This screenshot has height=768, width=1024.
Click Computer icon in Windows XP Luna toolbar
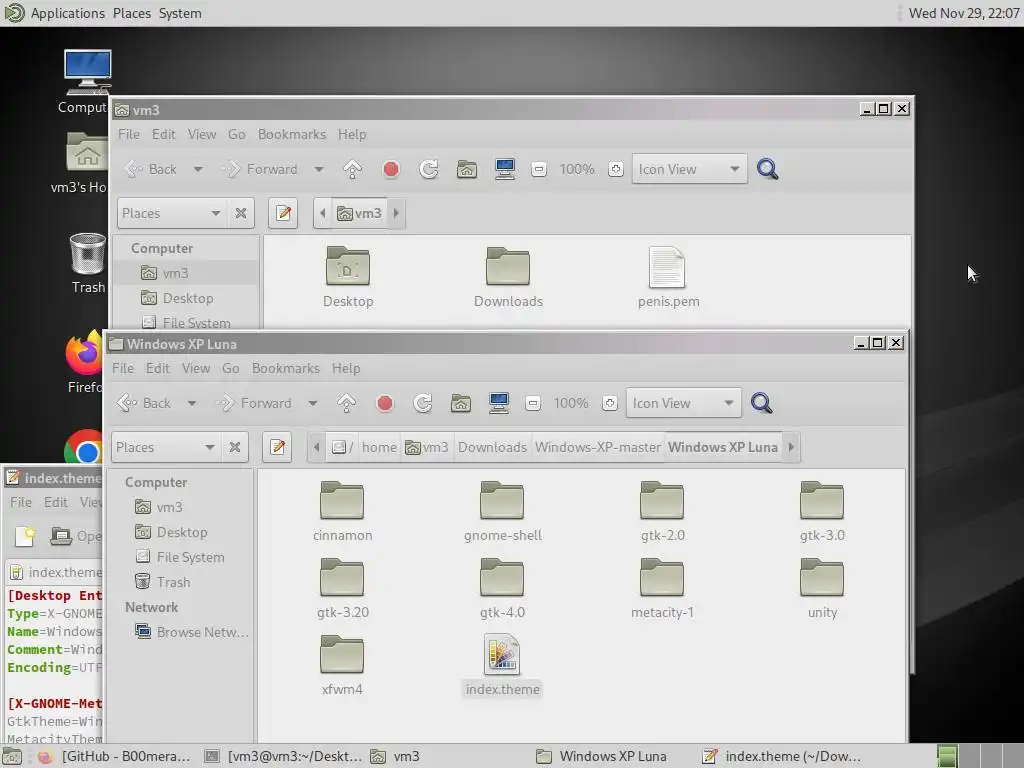tap(499, 403)
